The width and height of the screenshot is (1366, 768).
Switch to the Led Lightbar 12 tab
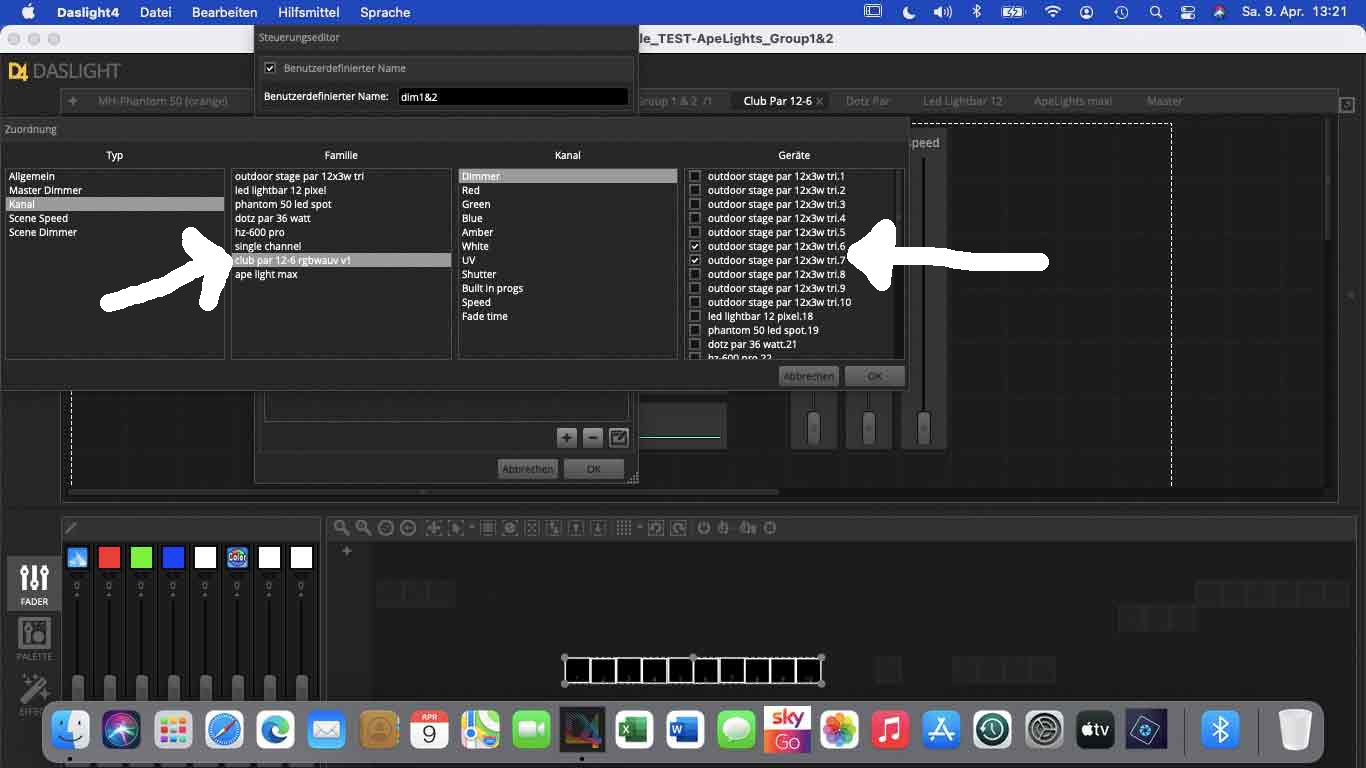pyautogui.click(x=962, y=101)
